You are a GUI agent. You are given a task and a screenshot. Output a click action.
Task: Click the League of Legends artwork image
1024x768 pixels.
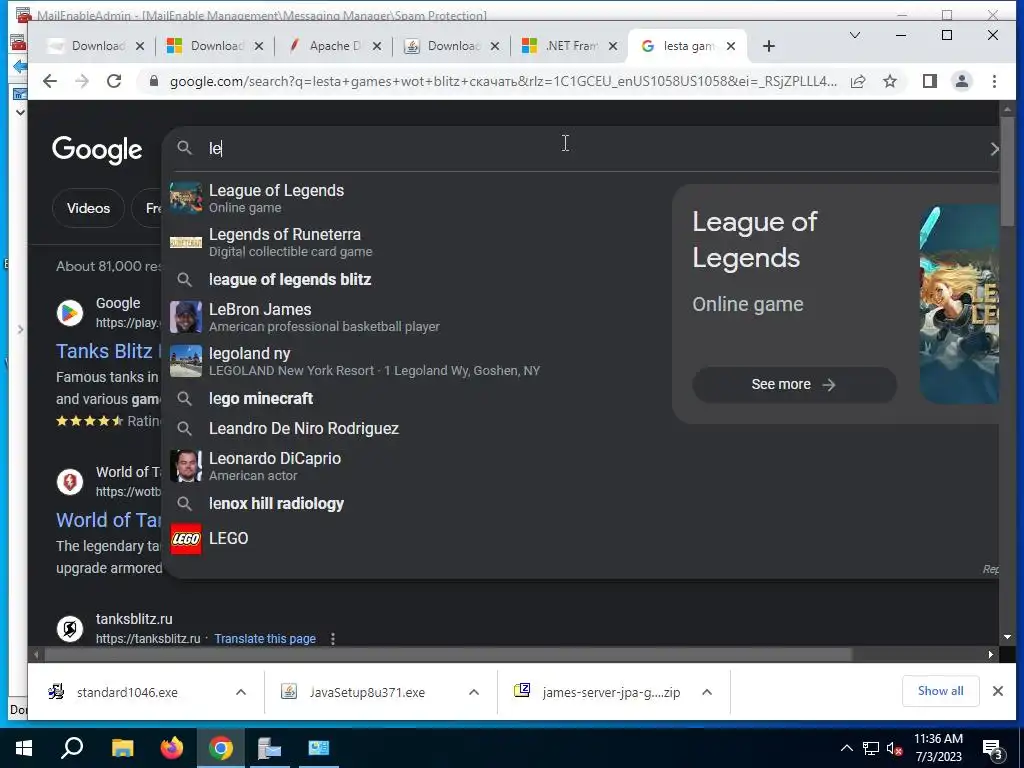[959, 304]
